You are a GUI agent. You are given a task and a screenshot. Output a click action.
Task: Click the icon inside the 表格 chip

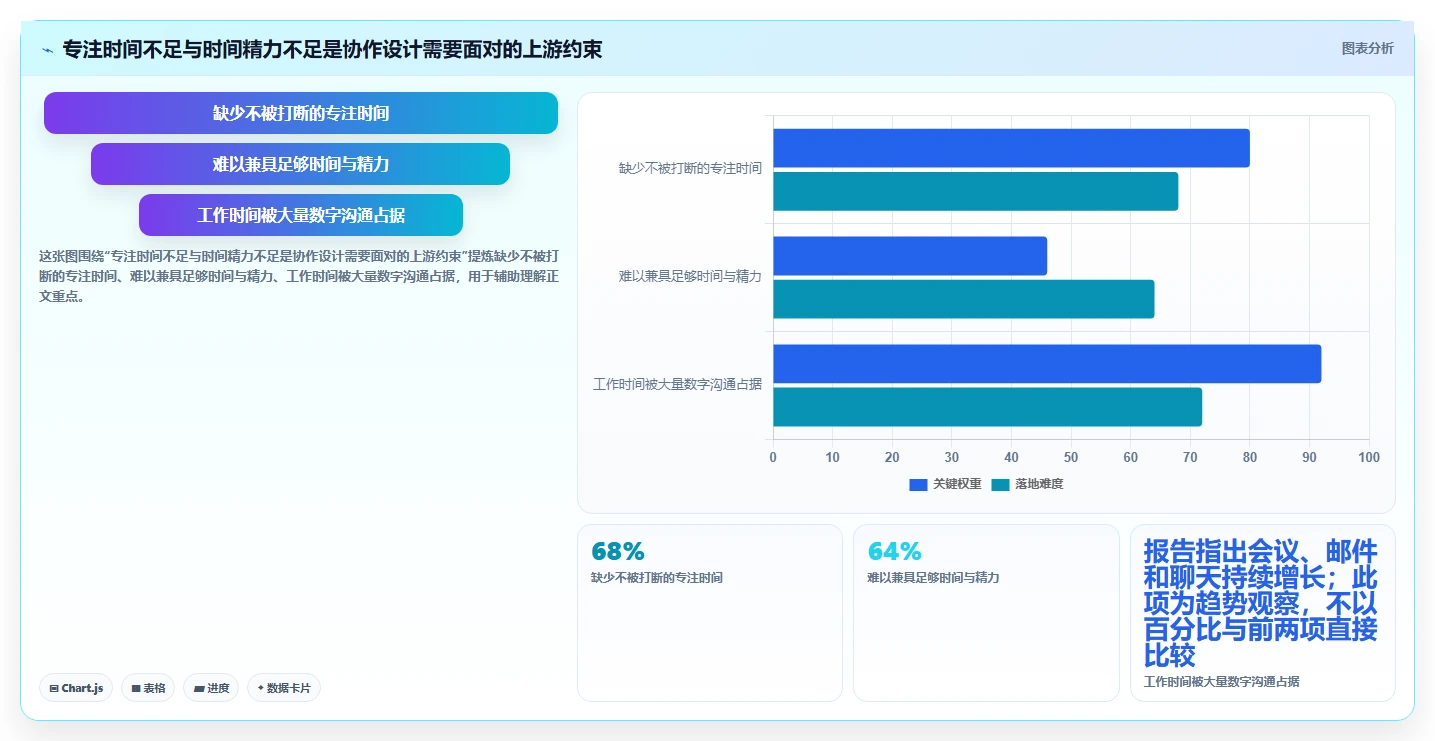pos(135,689)
